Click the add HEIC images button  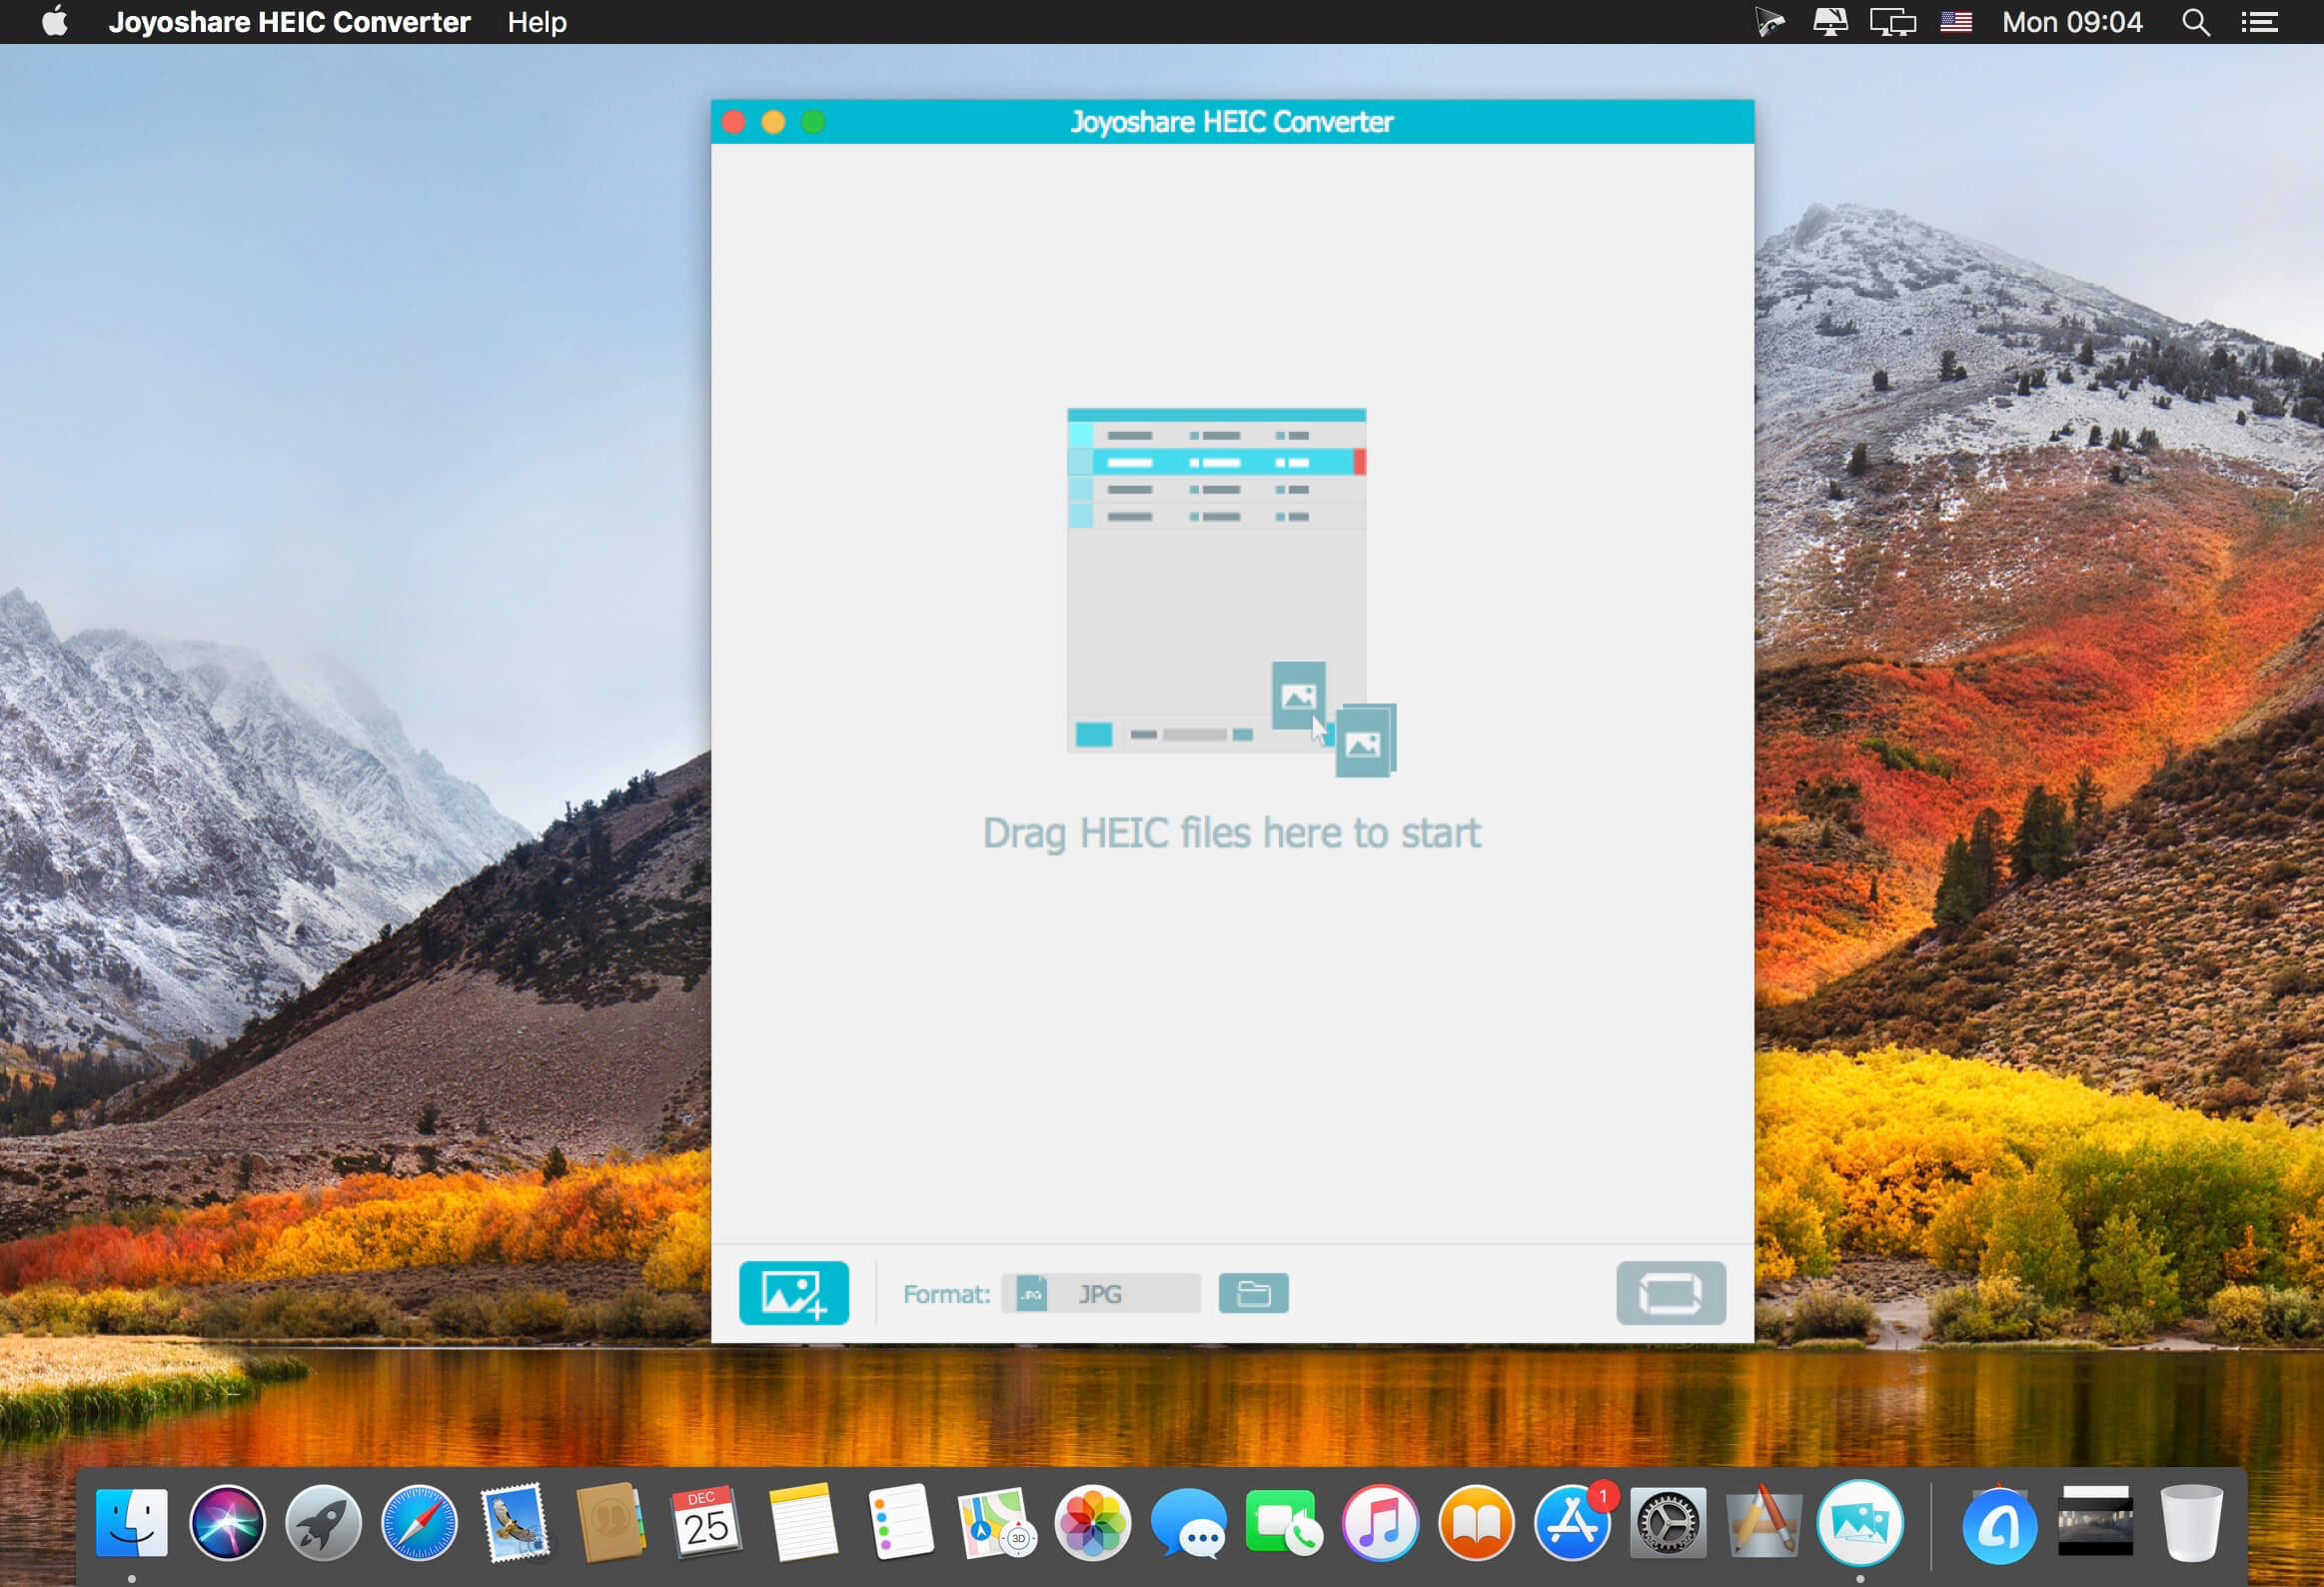pos(793,1293)
